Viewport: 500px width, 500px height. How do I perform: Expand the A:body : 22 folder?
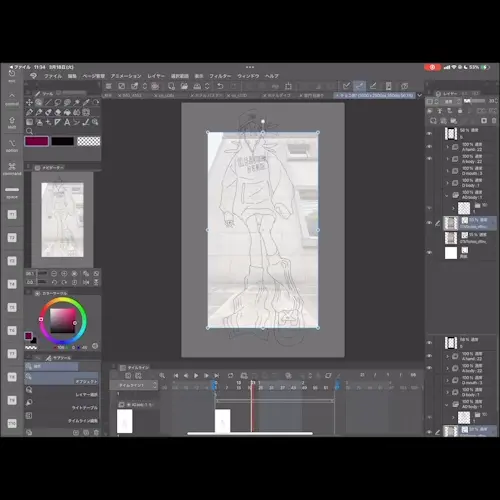448,159
